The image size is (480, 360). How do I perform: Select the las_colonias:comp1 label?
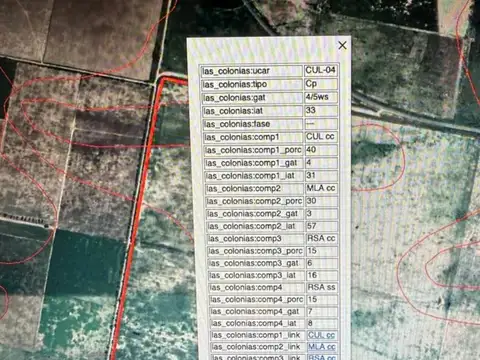(242, 137)
